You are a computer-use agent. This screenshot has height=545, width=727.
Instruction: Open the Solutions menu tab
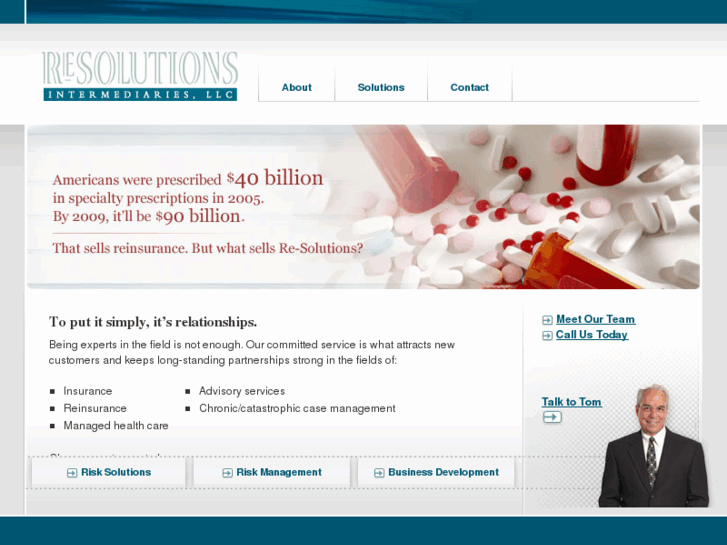pos(381,87)
